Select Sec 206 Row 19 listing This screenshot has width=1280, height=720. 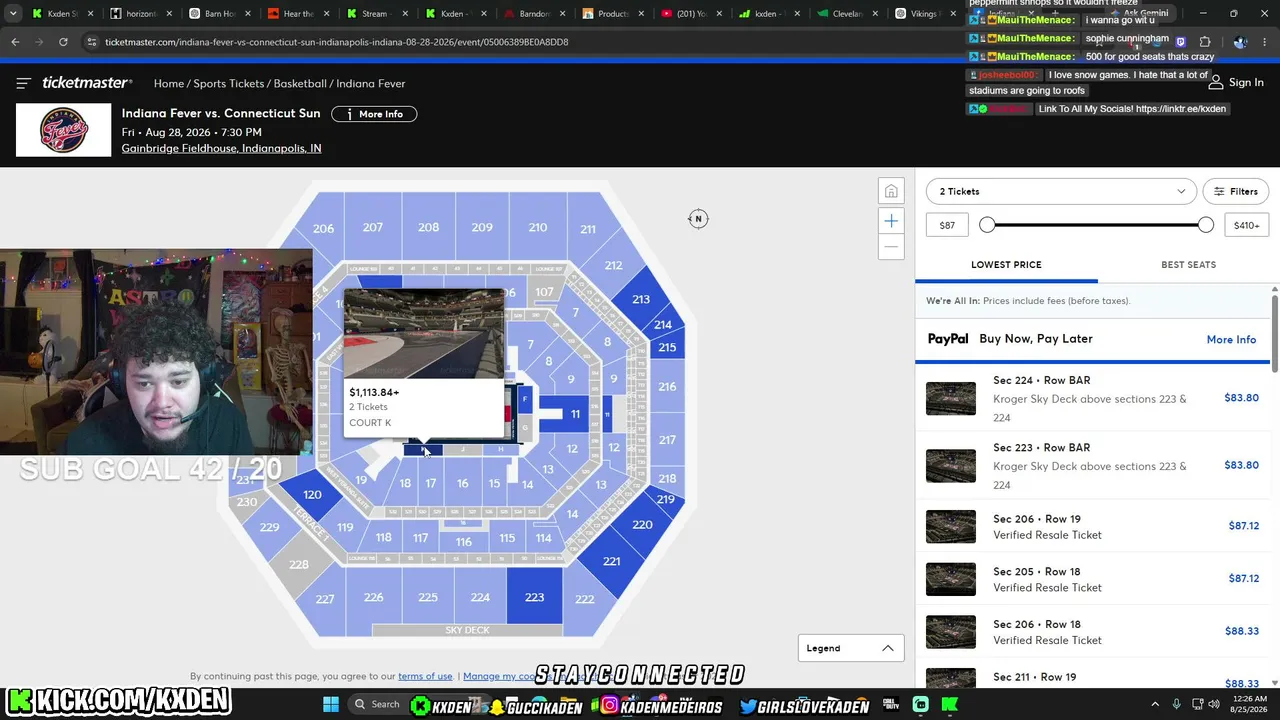click(1092, 526)
